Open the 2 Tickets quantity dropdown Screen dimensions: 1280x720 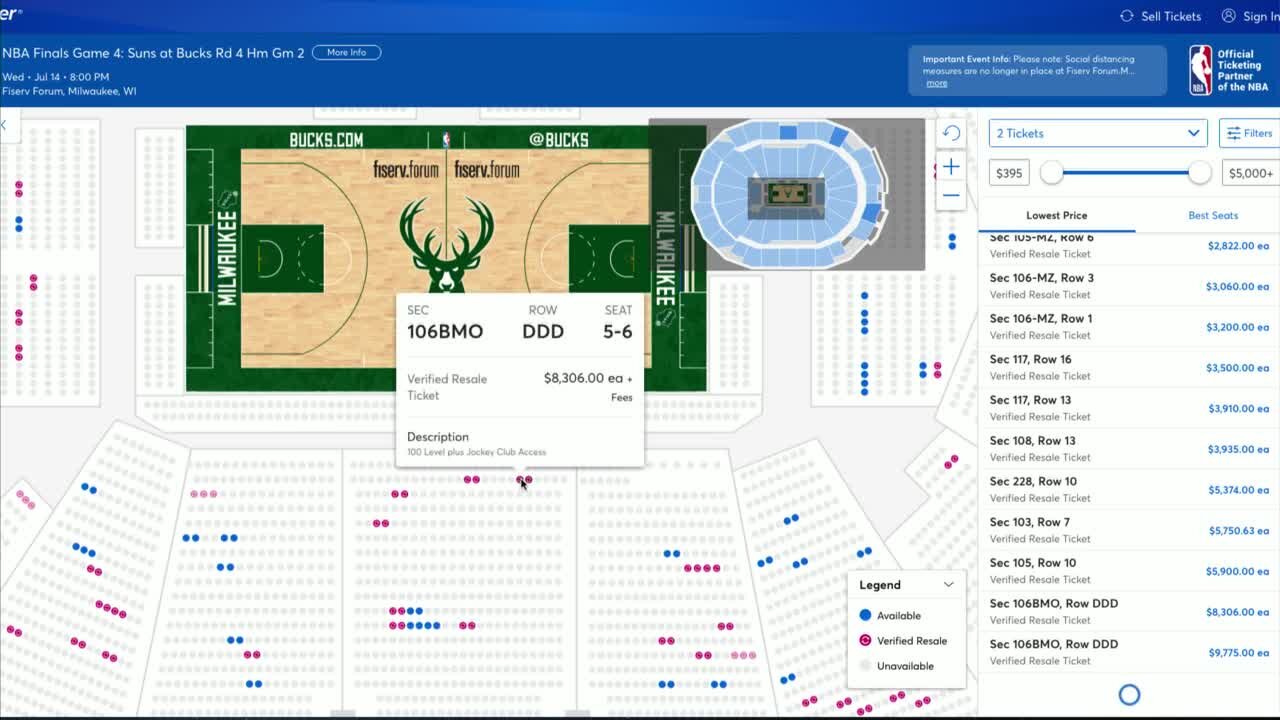[x=1098, y=133]
